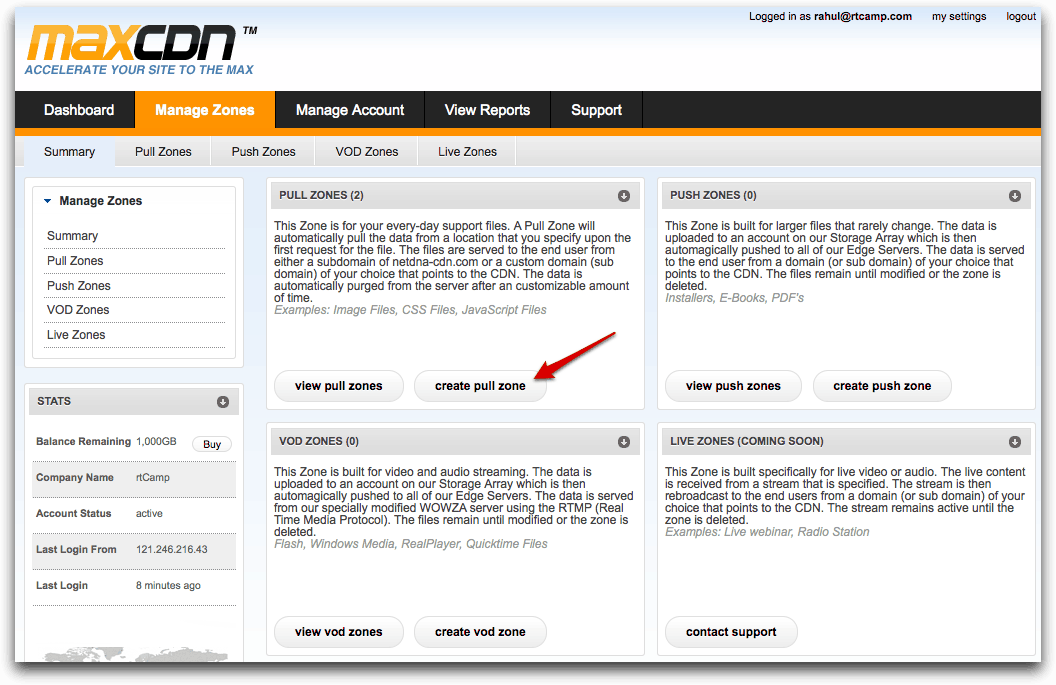1056x685 pixels.
Task: Open VOD Zones in the sidebar list
Action: click(77, 310)
